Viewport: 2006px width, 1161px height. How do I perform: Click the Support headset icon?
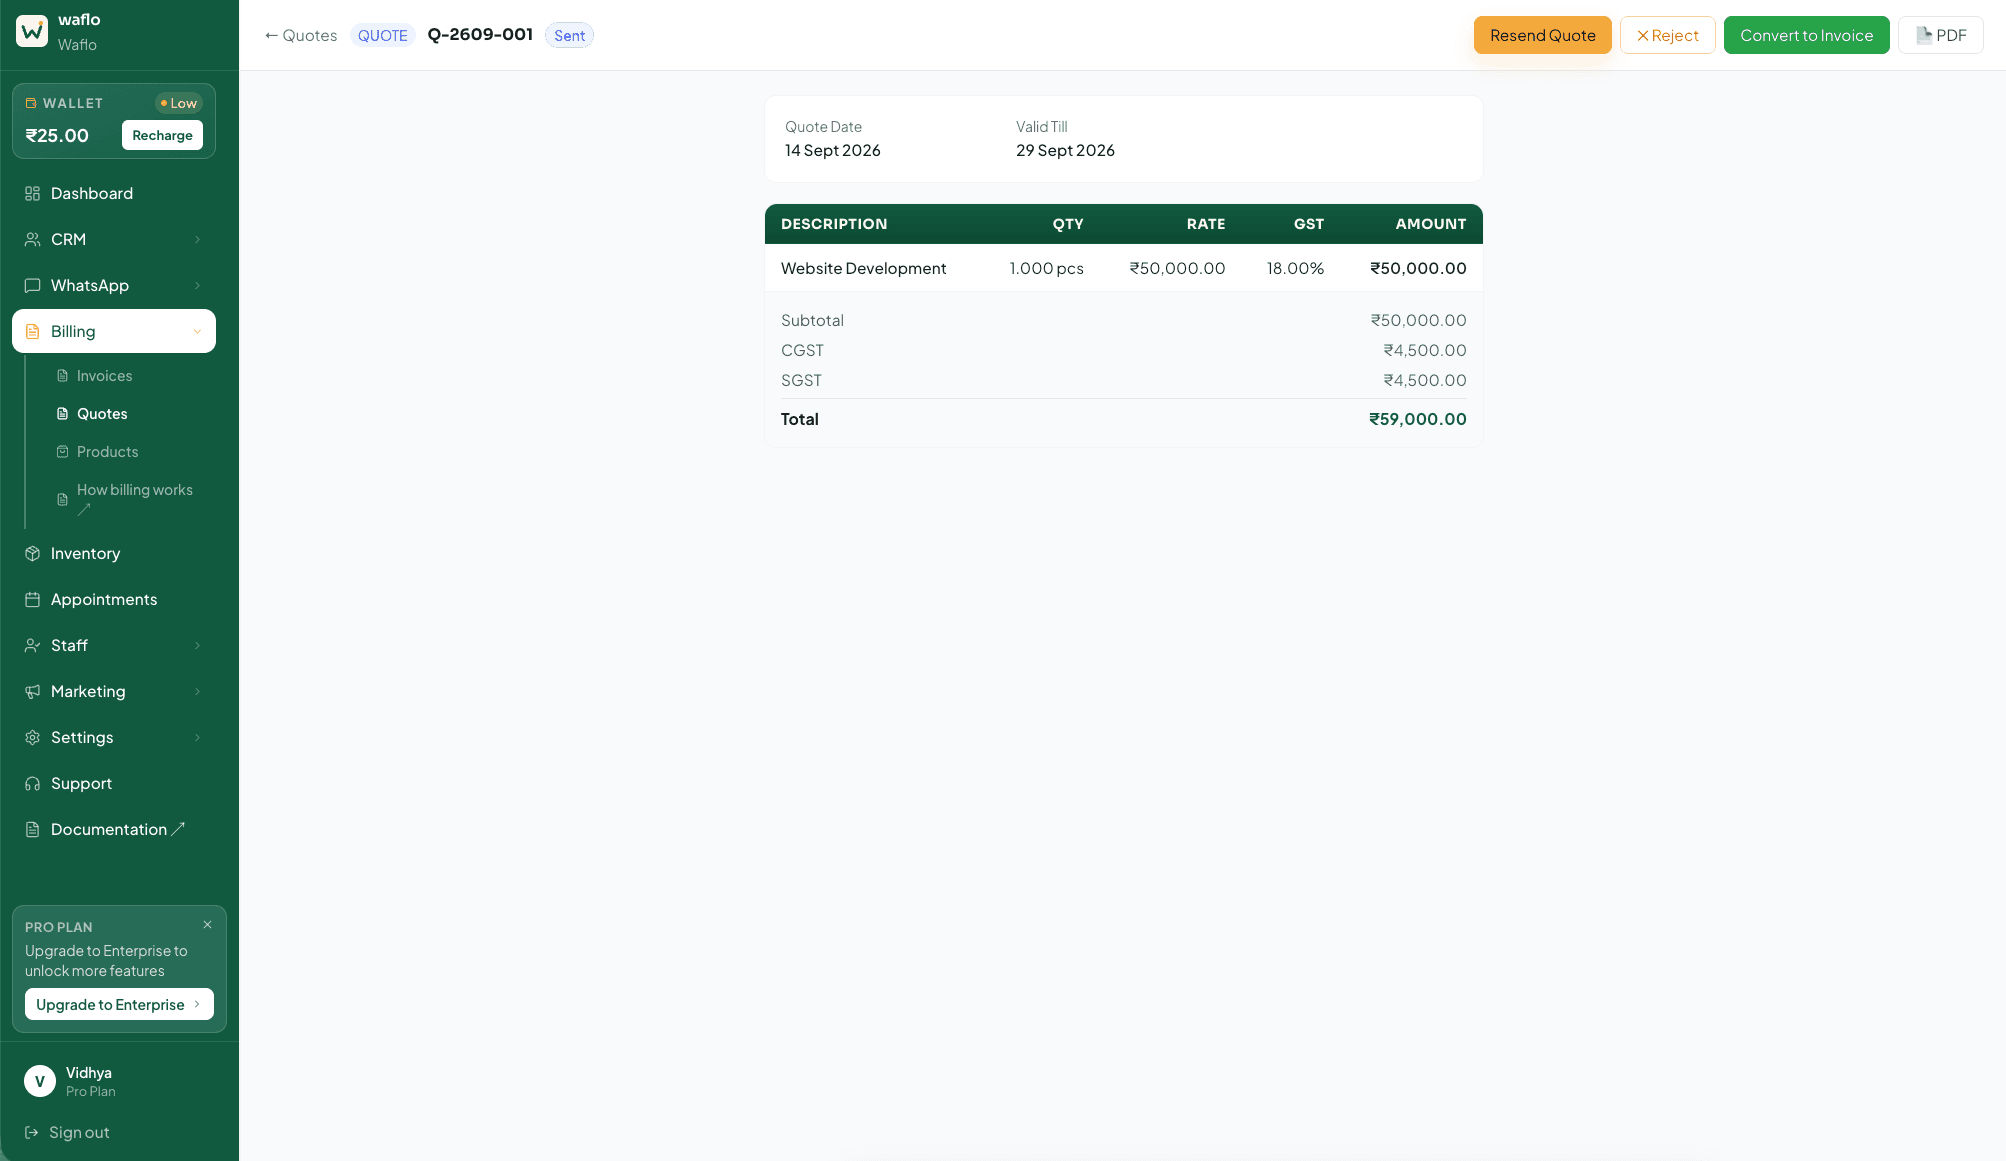[x=32, y=783]
